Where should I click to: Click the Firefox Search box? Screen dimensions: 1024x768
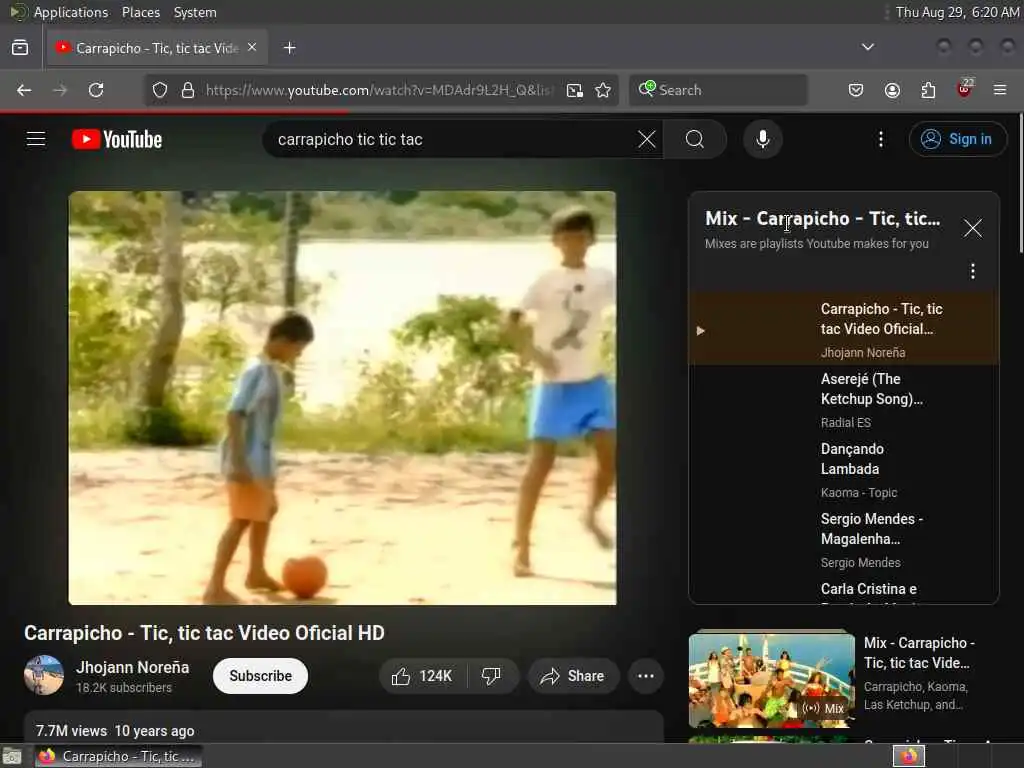[718, 90]
